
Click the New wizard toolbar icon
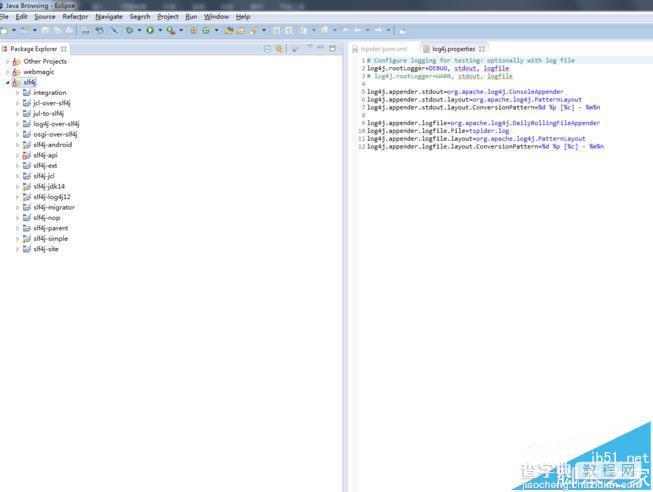coord(5,30)
